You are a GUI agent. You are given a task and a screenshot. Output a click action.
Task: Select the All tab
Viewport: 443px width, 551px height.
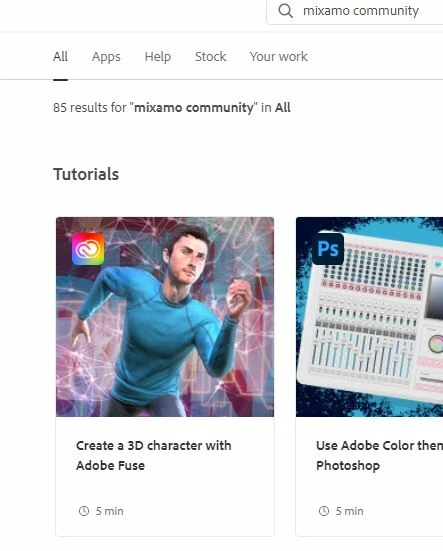[60, 57]
